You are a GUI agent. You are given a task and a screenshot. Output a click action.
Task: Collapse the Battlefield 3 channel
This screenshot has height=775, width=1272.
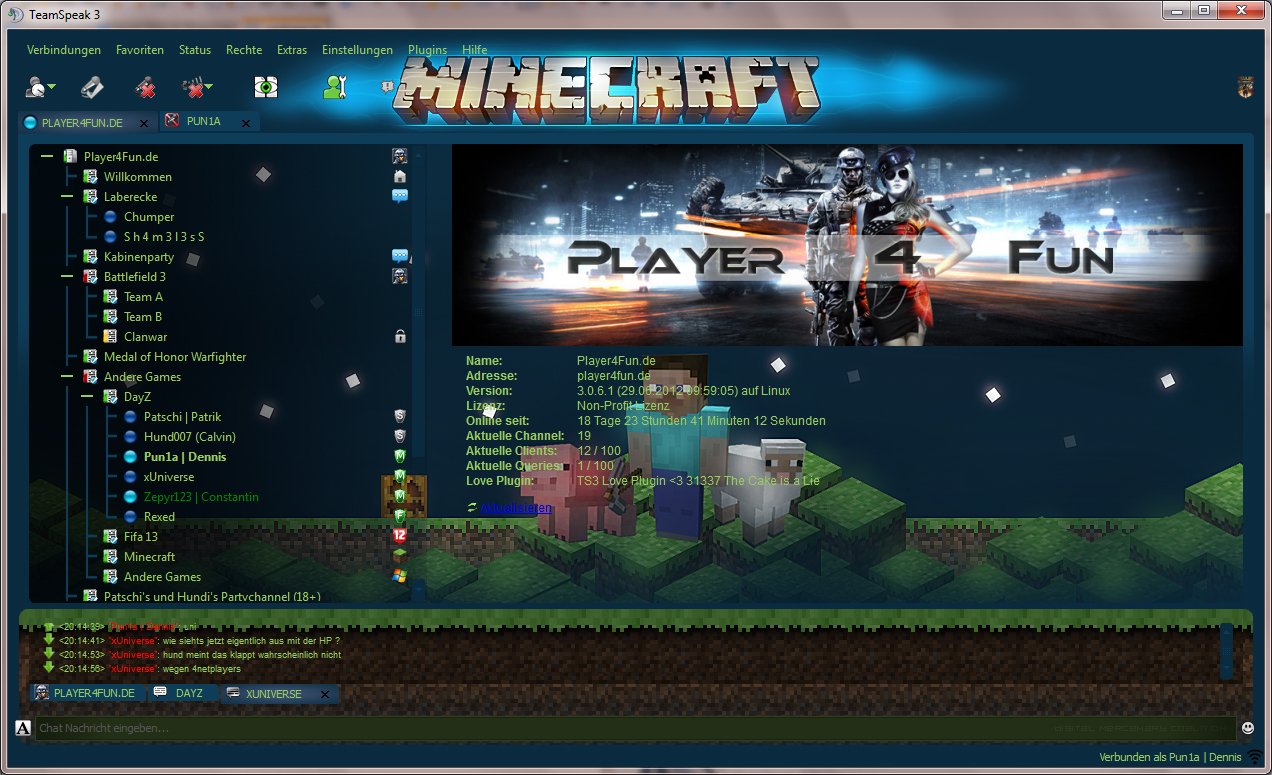coord(67,277)
